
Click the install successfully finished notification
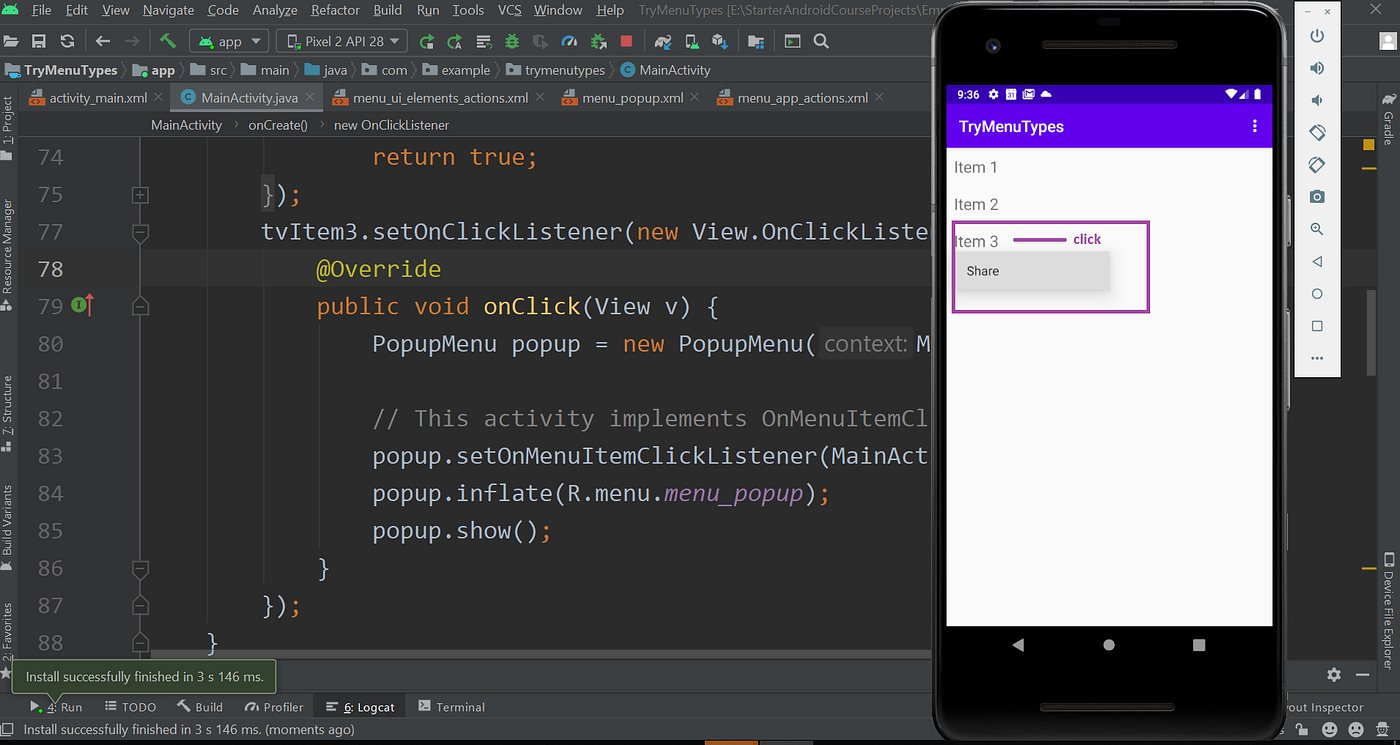pos(143,677)
